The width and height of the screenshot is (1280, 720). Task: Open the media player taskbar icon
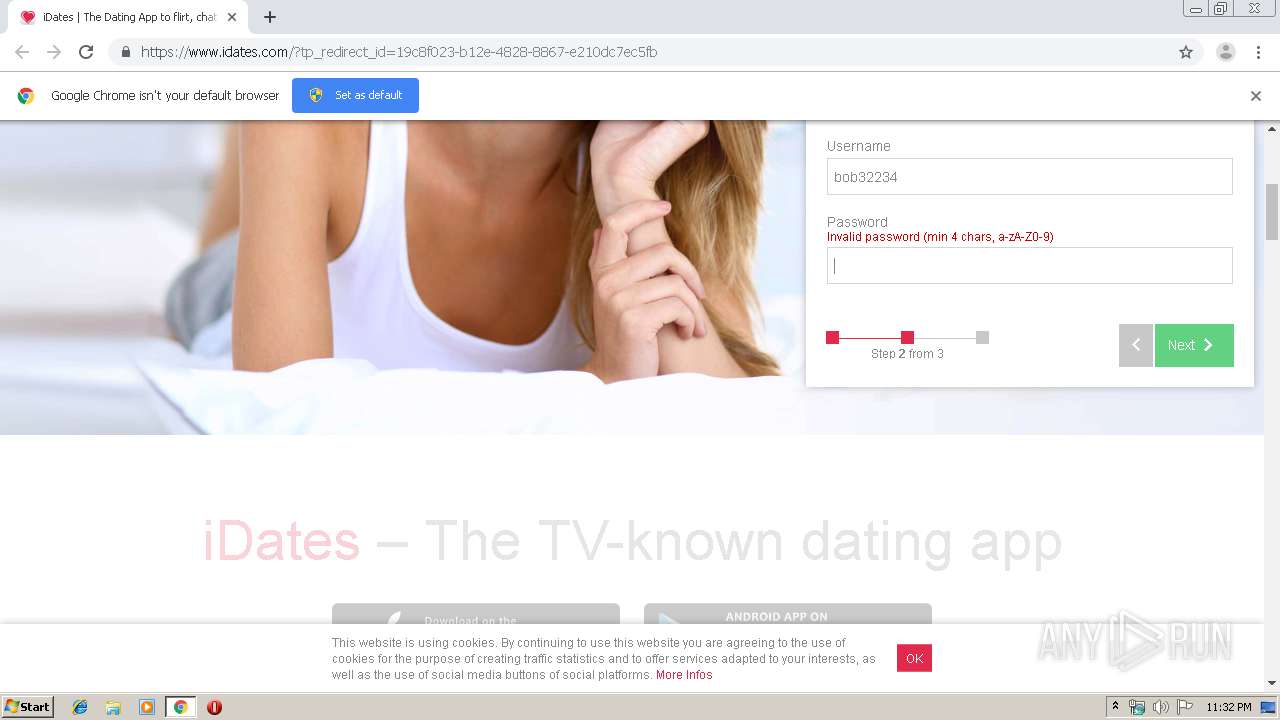[147, 707]
